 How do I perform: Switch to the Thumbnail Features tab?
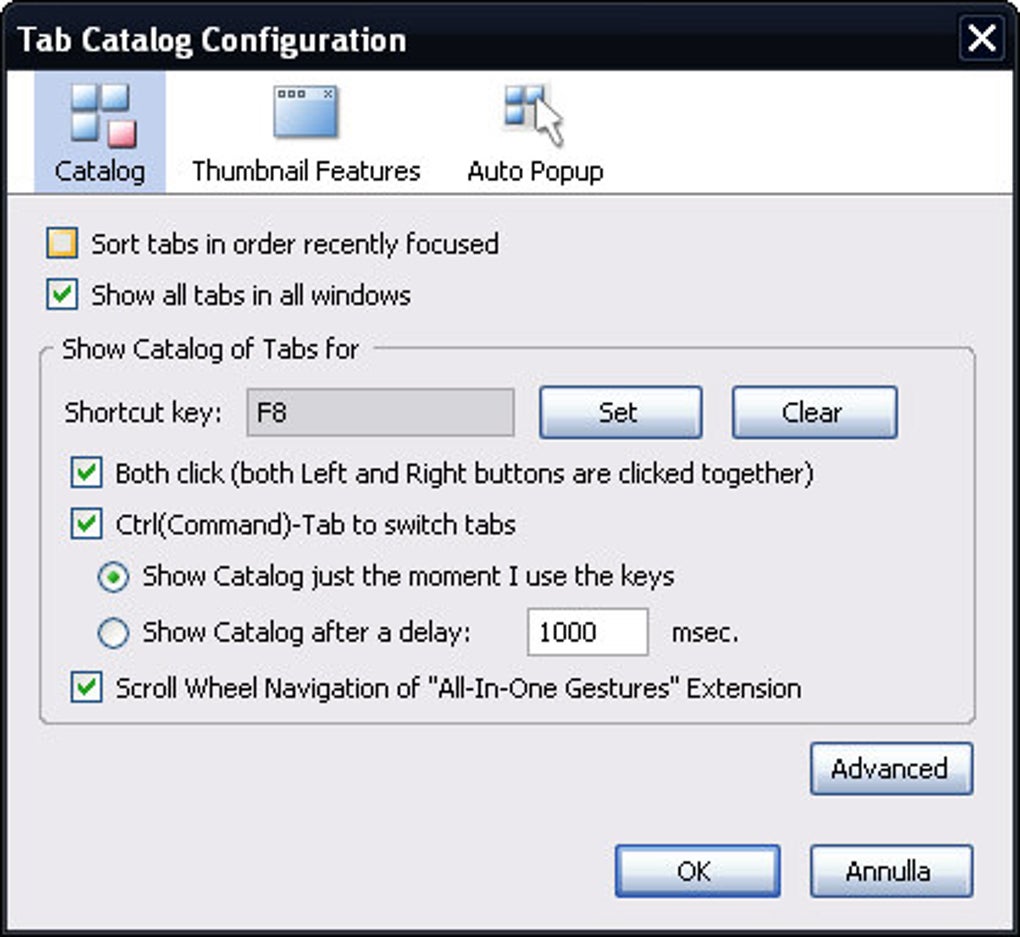(305, 130)
